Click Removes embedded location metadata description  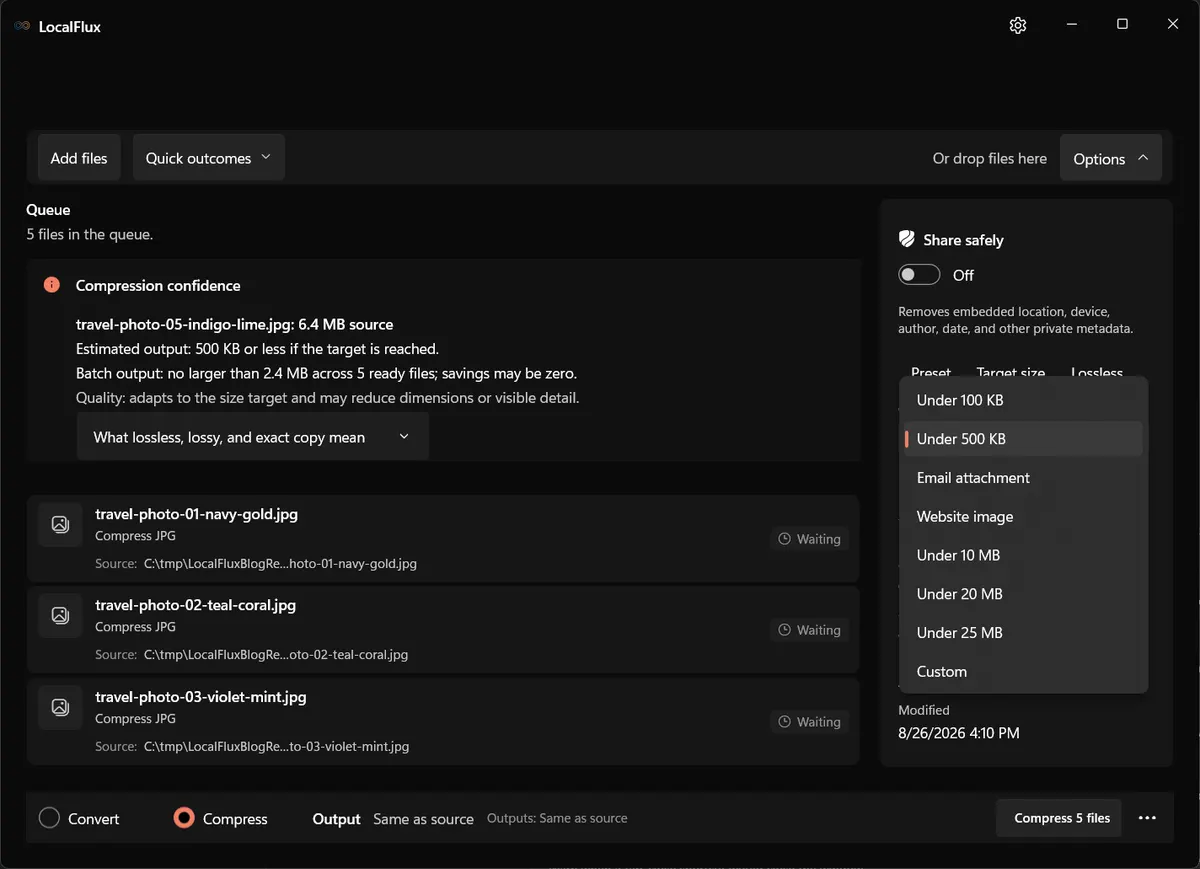tap(1016, 320)
